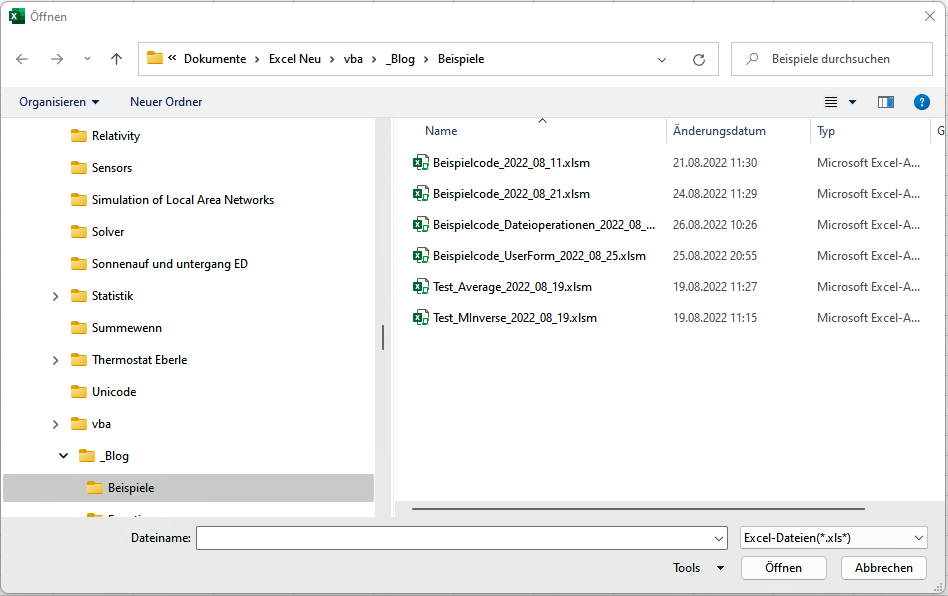
Task: Select the Beispiele folder in the tree
Action: [x=189, y=488]
